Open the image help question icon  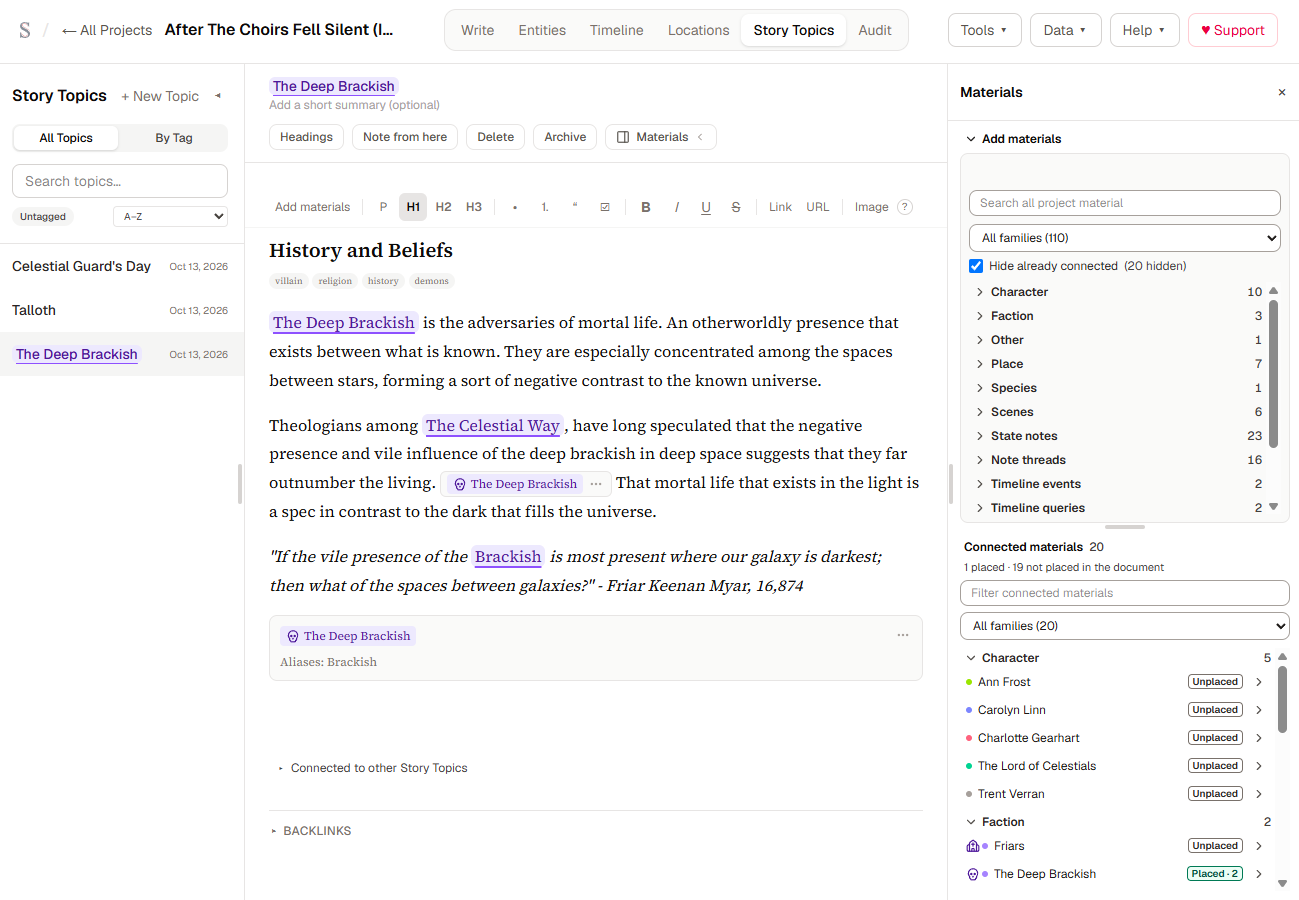point(905,207)
